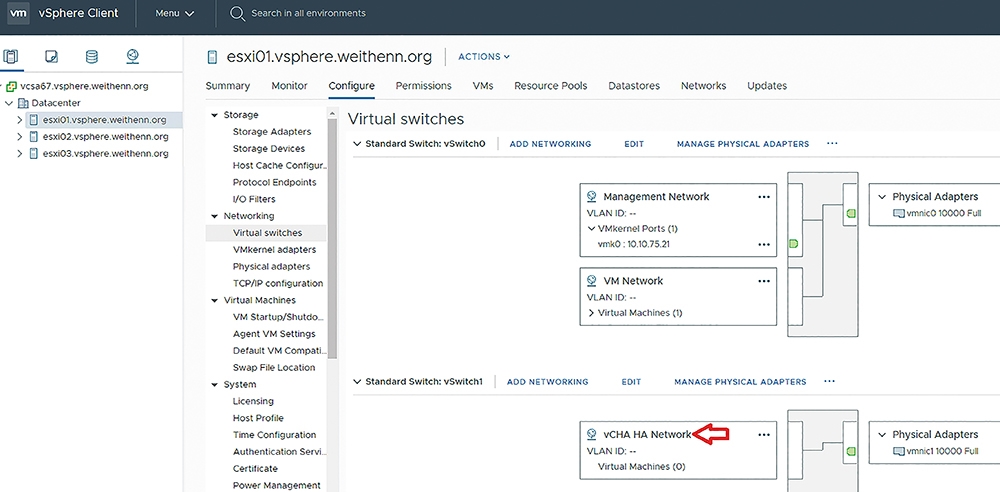This screenshot has height=492, width=1000.
Task: Collapse the Storage section
Action: (214, 116)
